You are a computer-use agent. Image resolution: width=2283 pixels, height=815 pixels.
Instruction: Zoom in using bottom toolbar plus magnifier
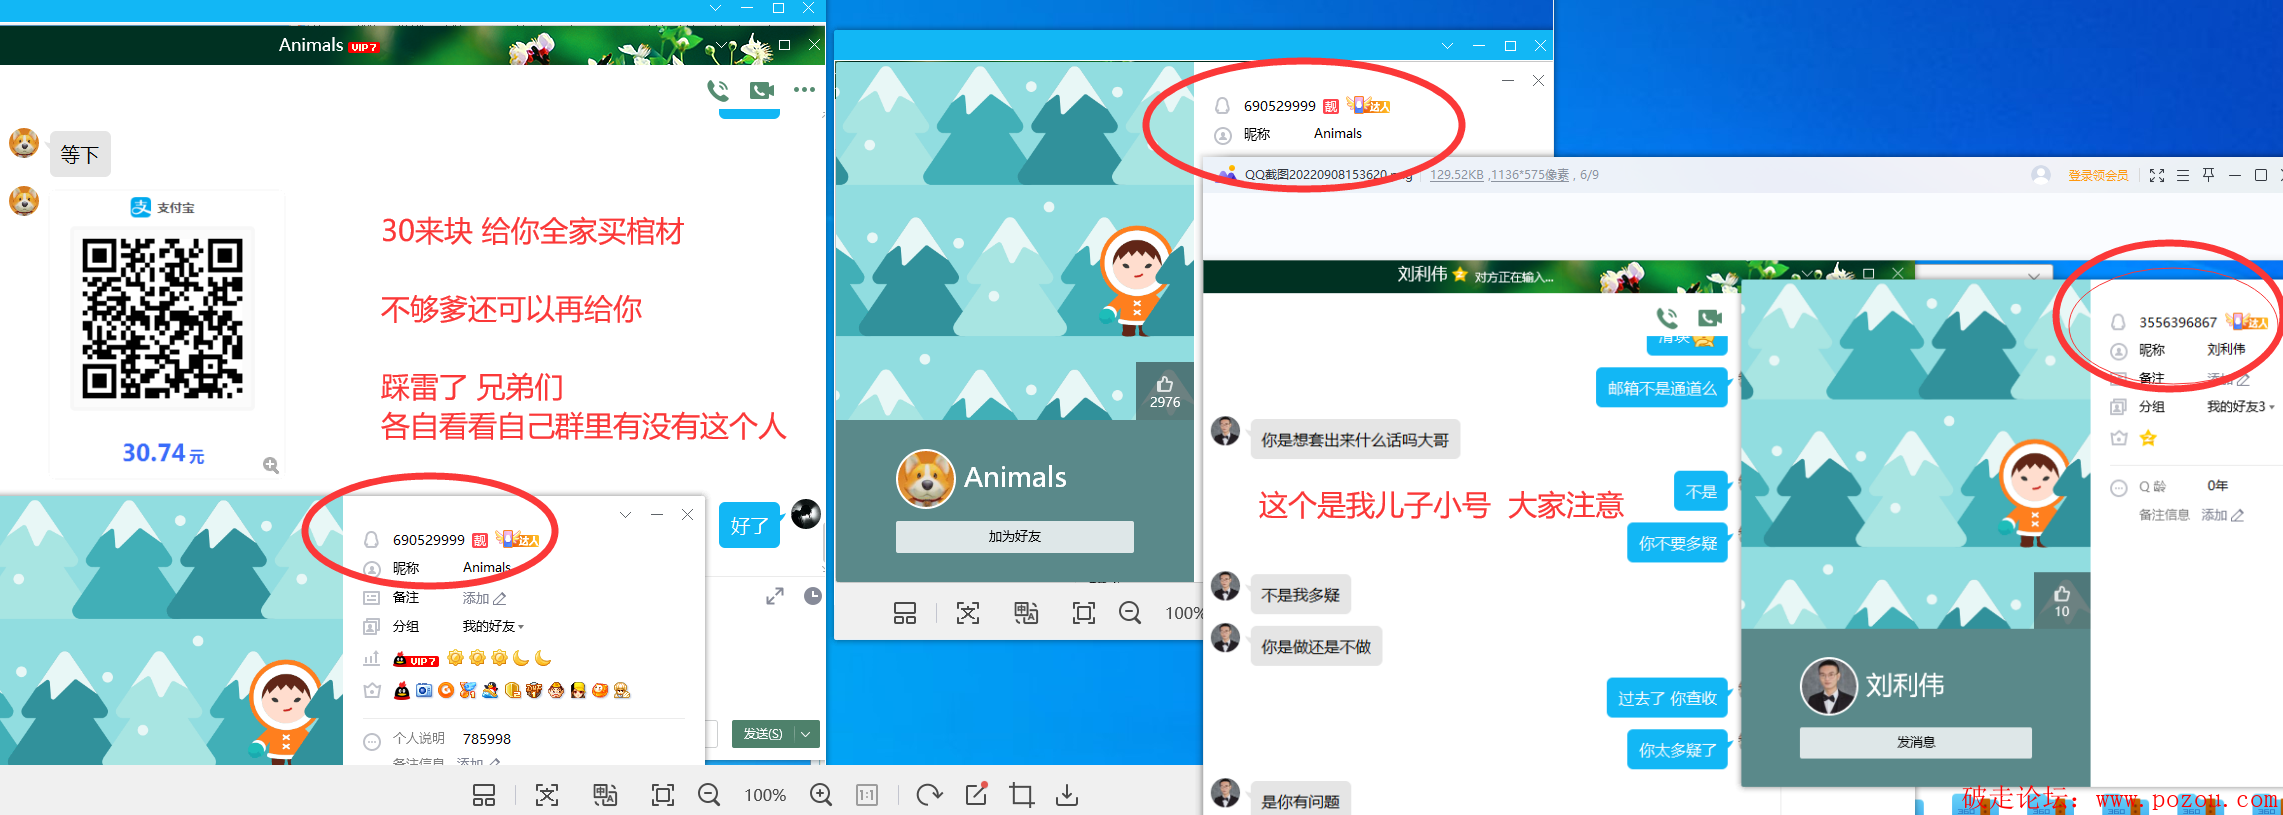pos(821,795)
